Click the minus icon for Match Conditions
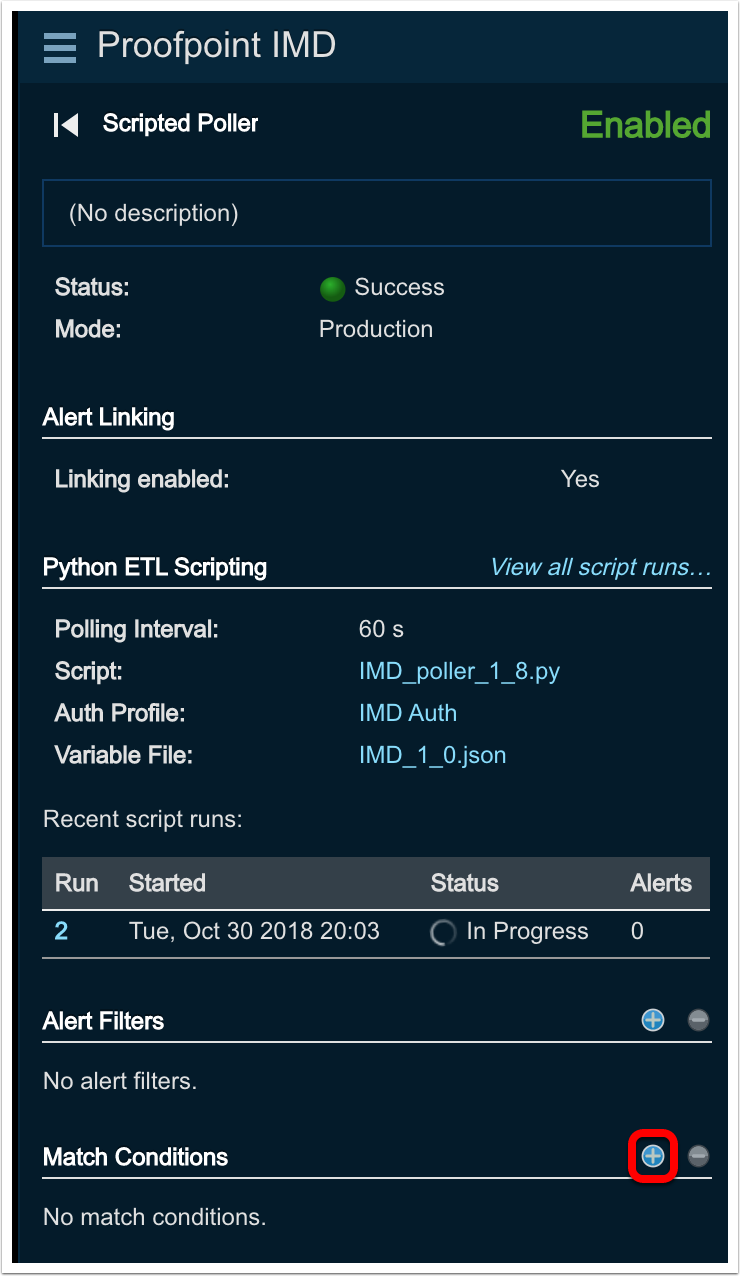Image resolution: width=740 pixels, height=1276 pixels. click(x=699, y=1156)
